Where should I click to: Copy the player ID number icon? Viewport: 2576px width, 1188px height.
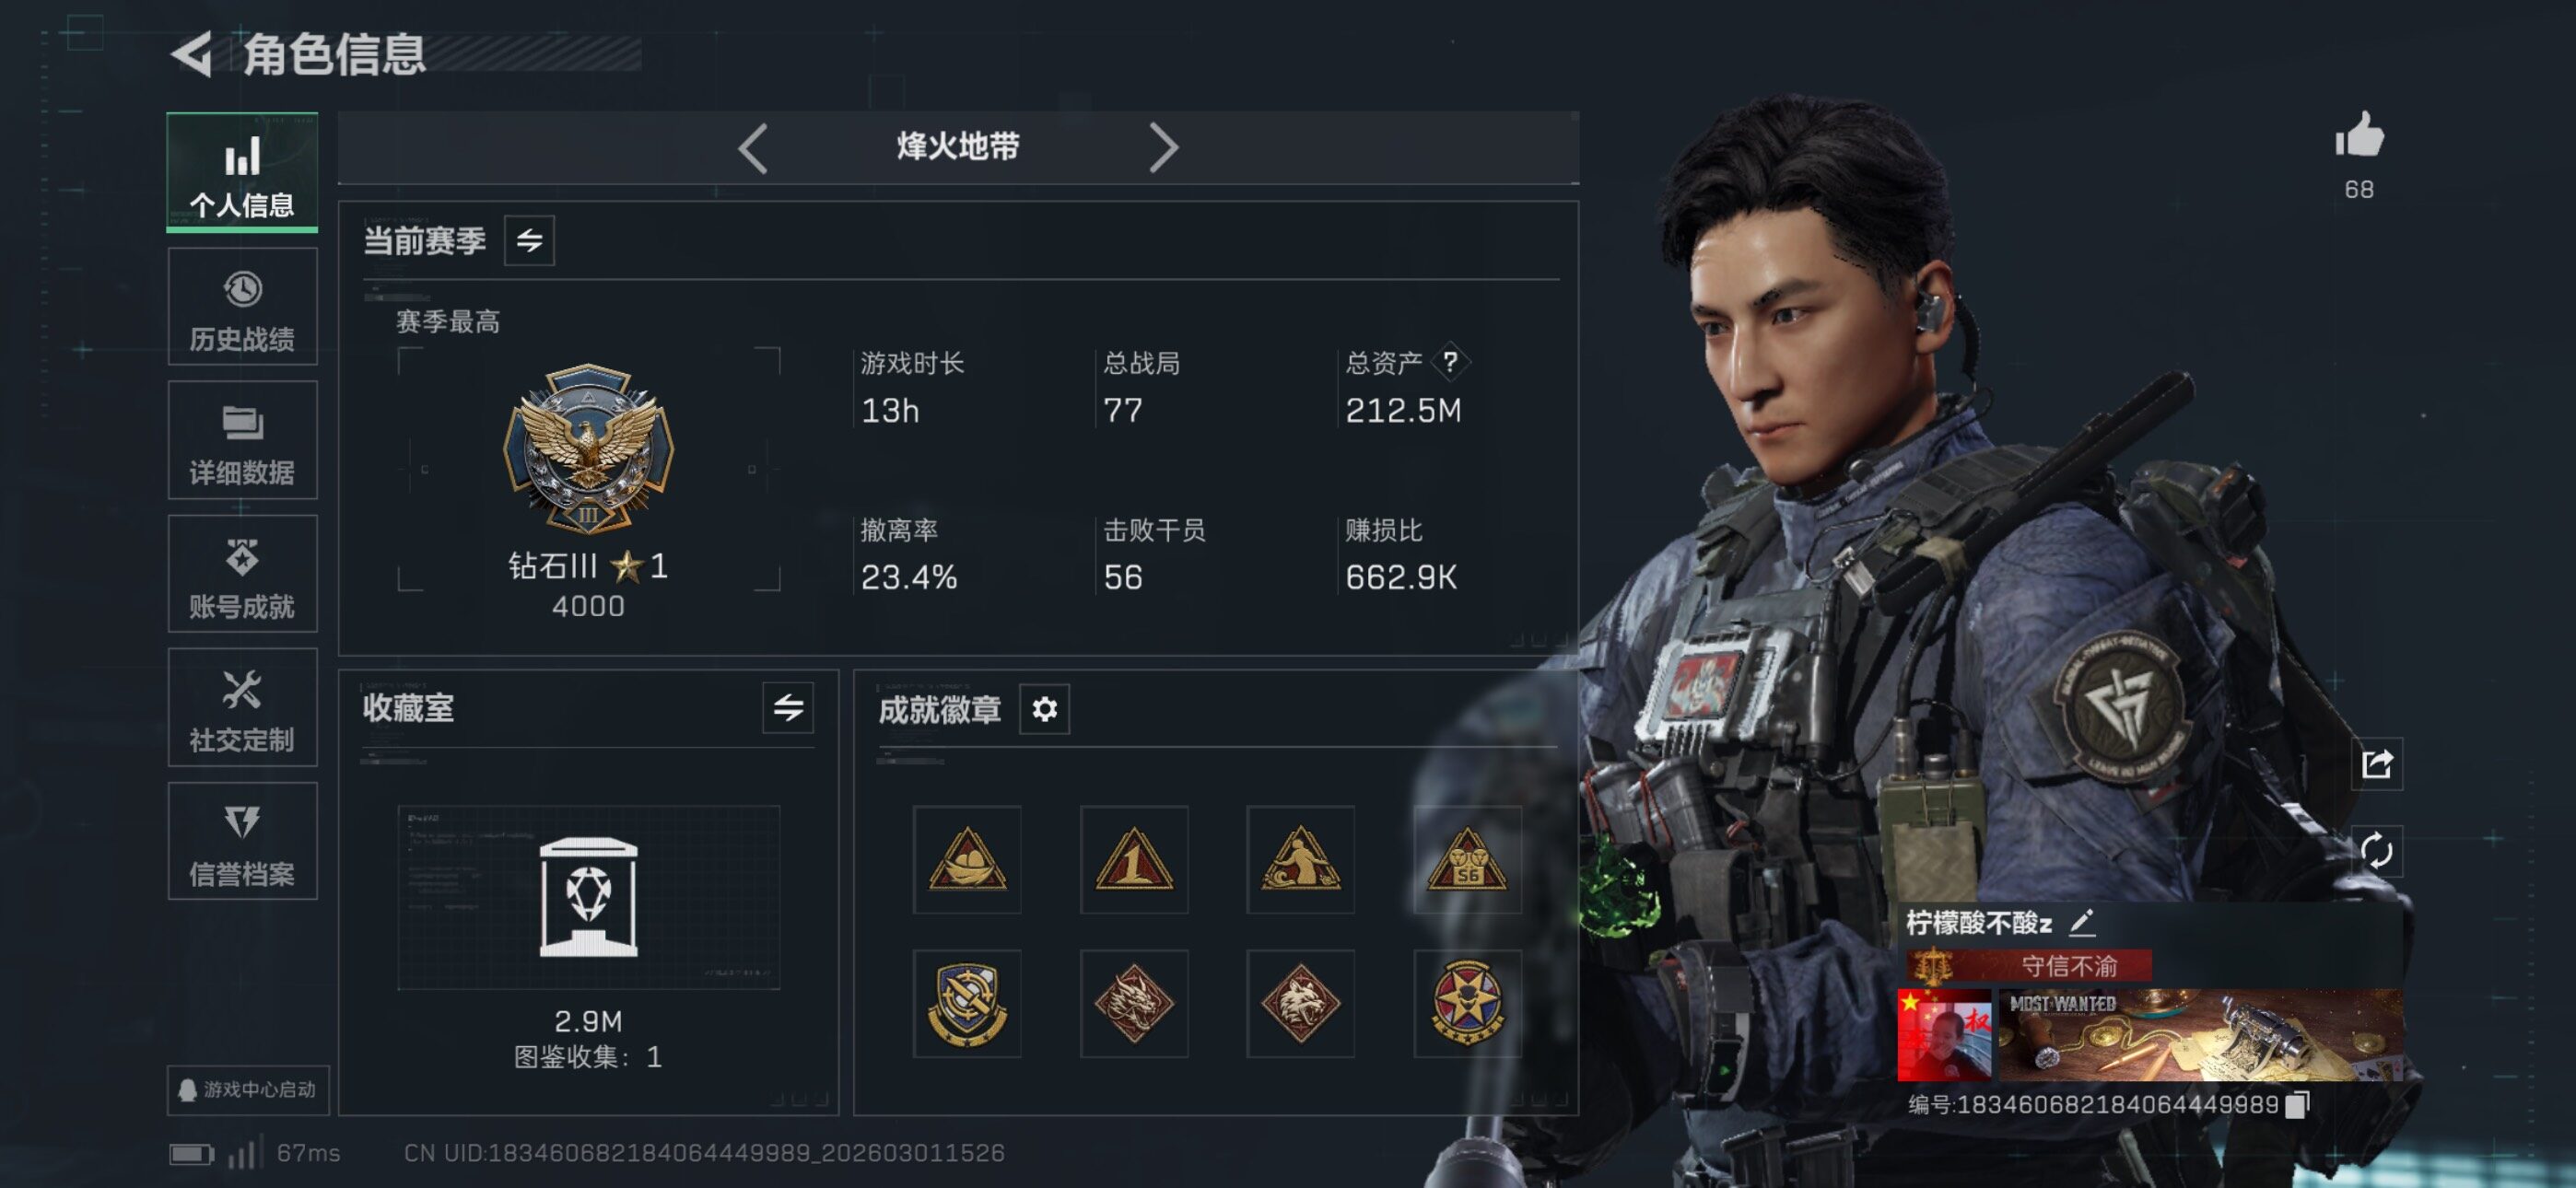click(2298, 1105)
